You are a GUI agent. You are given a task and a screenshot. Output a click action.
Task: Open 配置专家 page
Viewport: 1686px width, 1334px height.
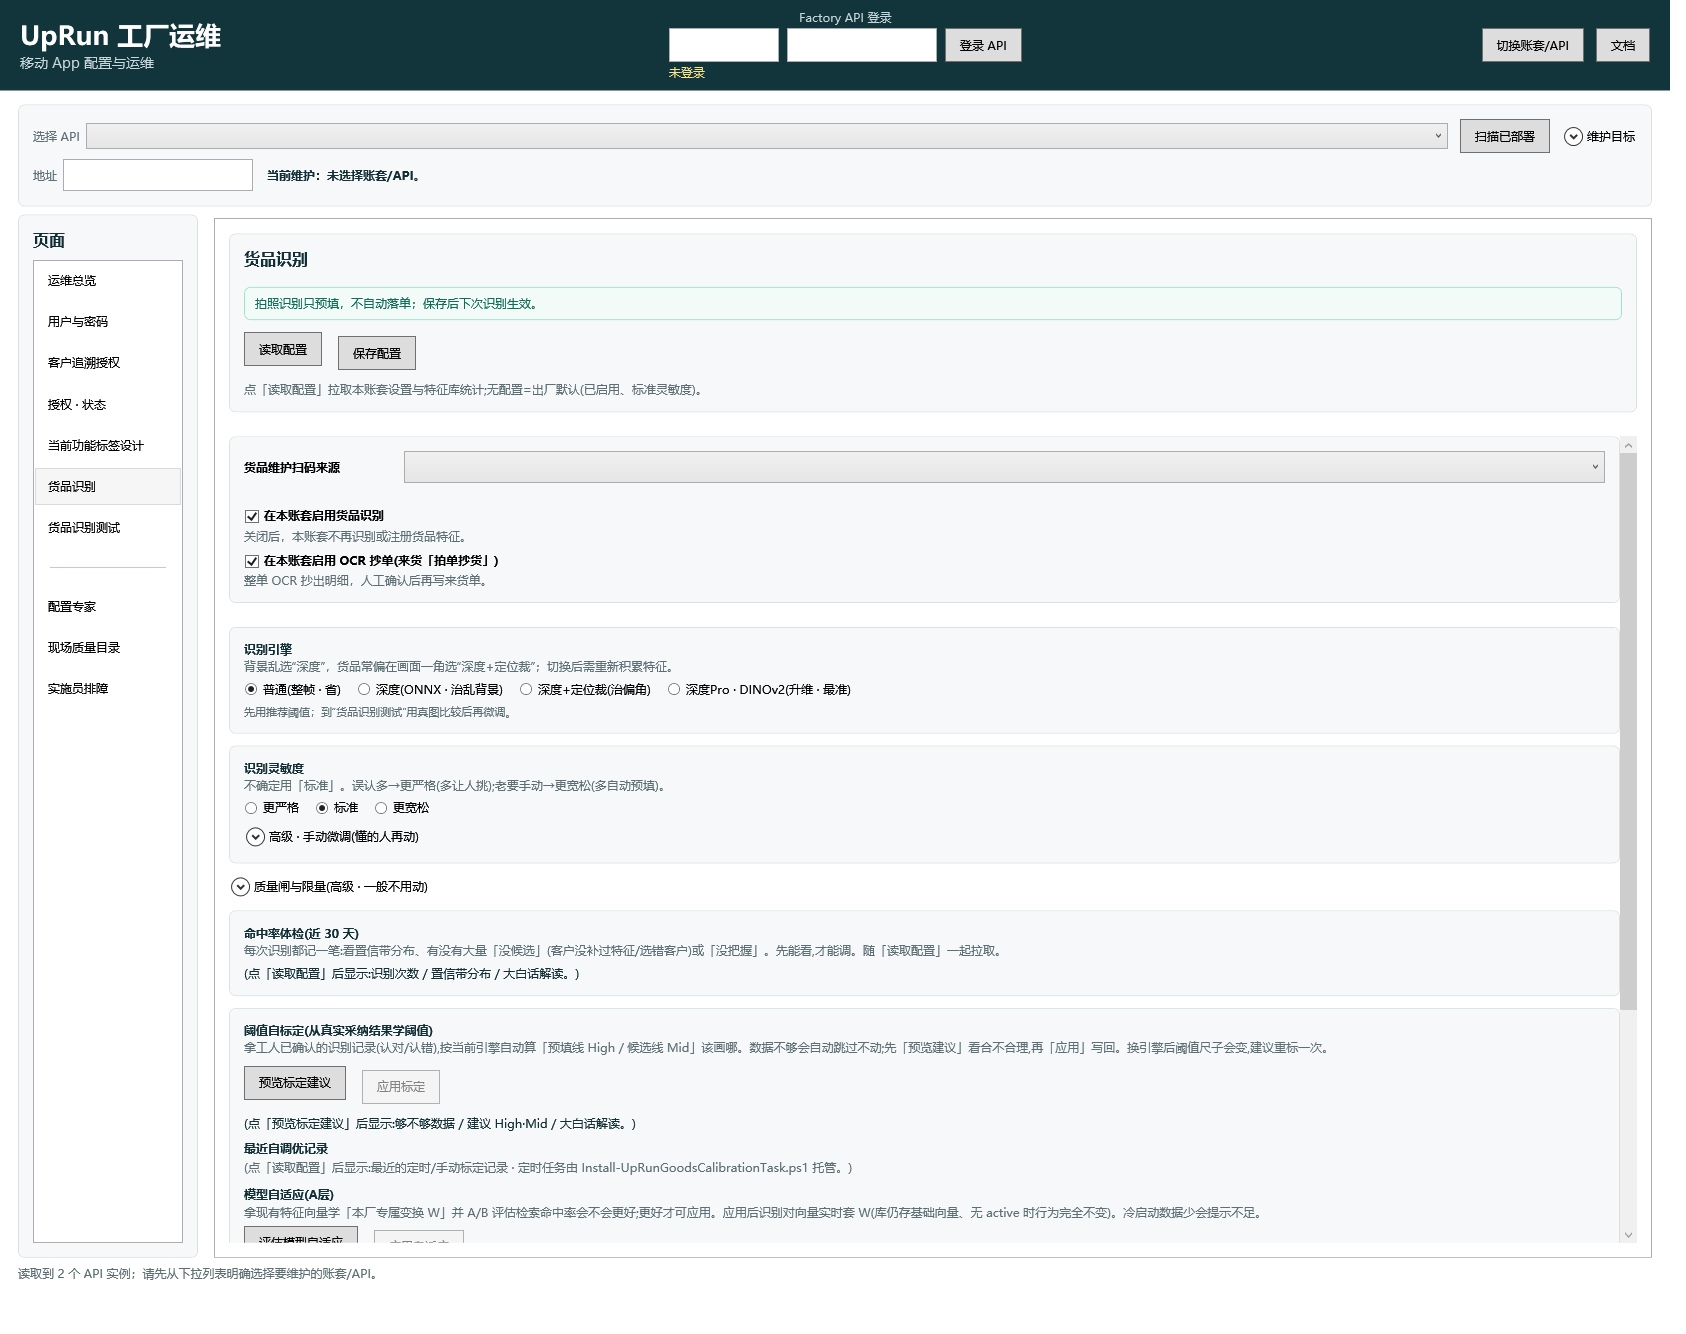coord(108,607)
